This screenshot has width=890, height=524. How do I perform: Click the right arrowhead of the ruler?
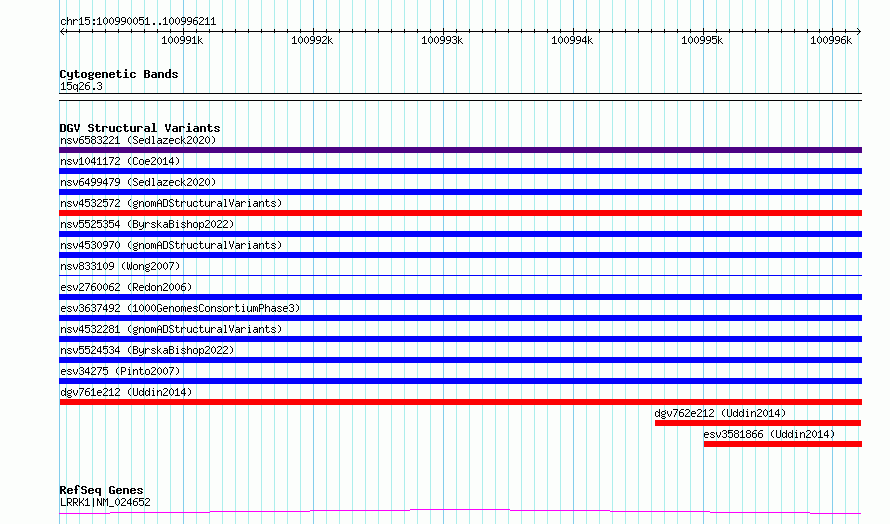click(x=859, y=32)
